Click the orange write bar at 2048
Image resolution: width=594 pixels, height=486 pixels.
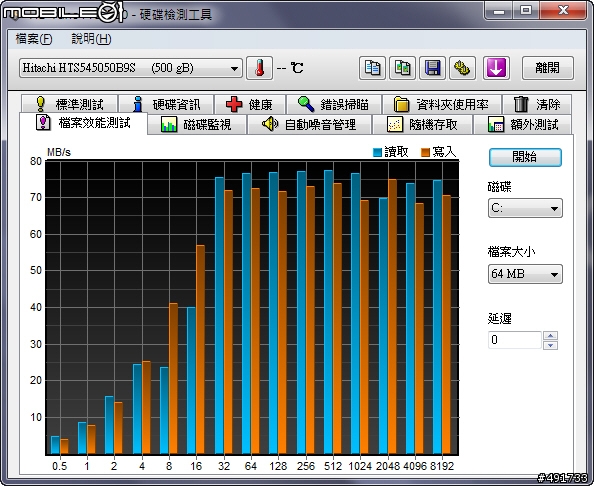coord(392,316)
